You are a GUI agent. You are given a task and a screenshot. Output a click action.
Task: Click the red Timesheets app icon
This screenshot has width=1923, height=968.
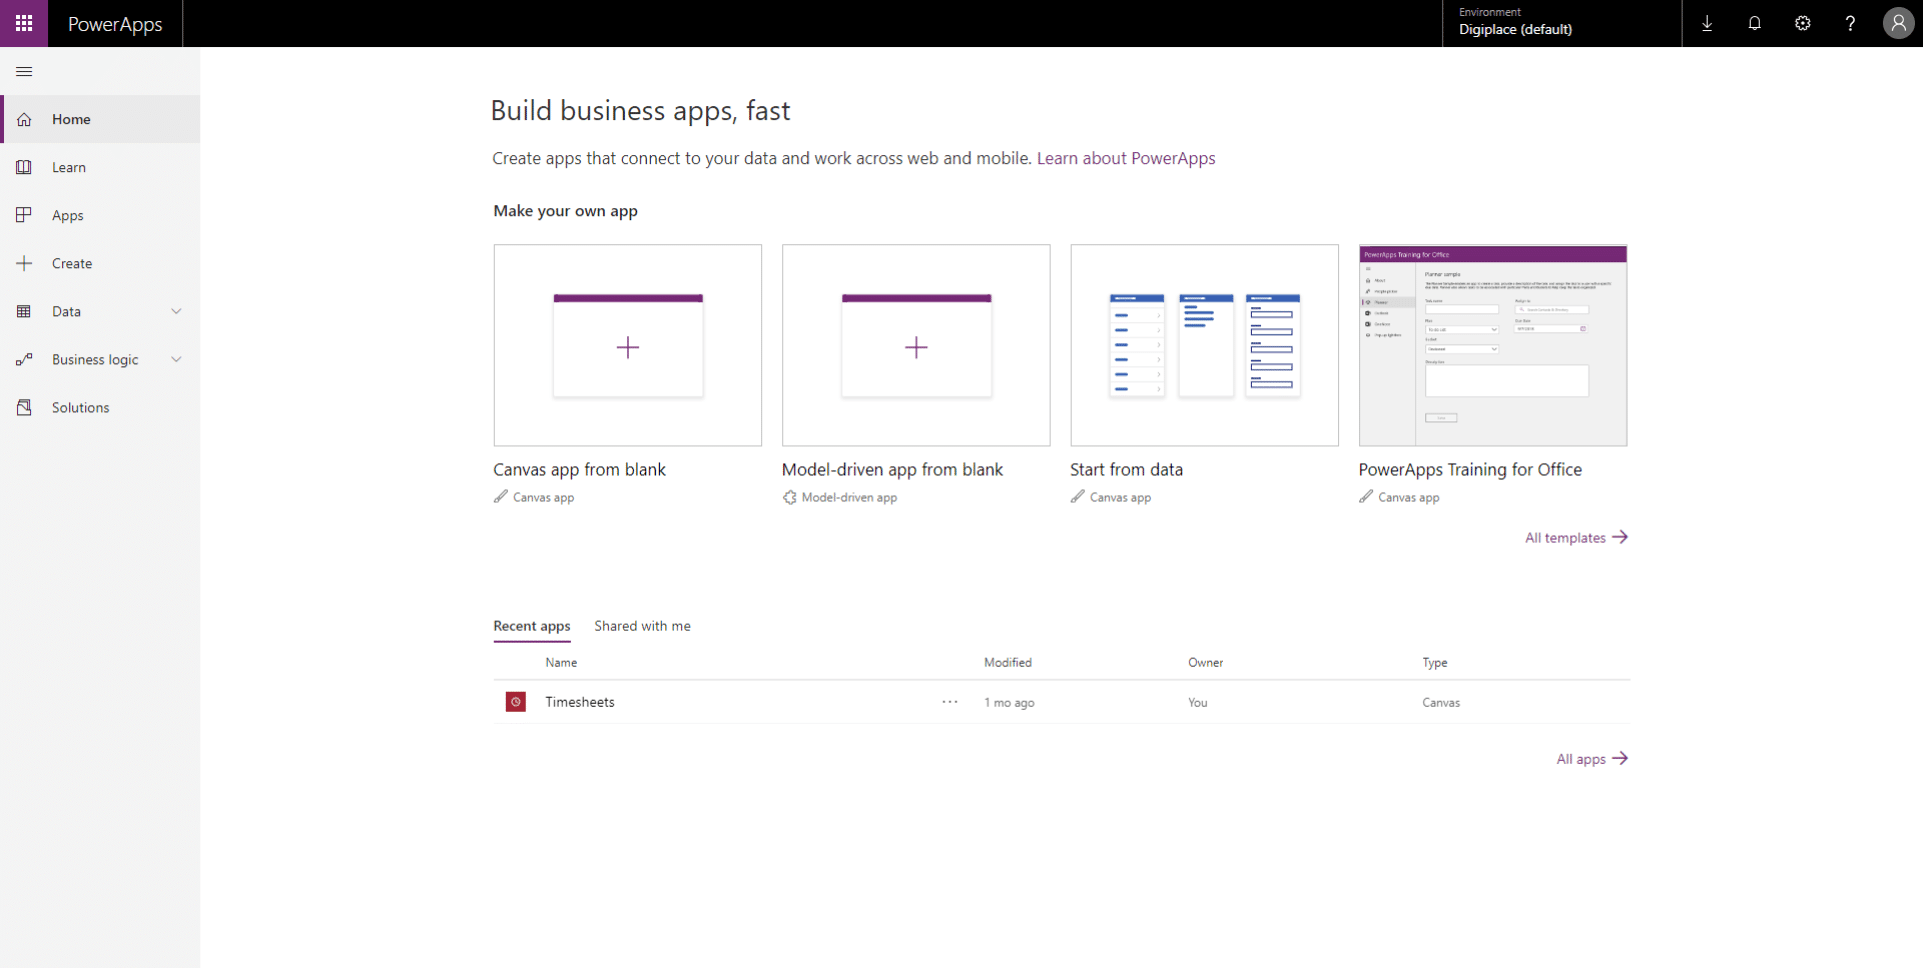point(516,702)
